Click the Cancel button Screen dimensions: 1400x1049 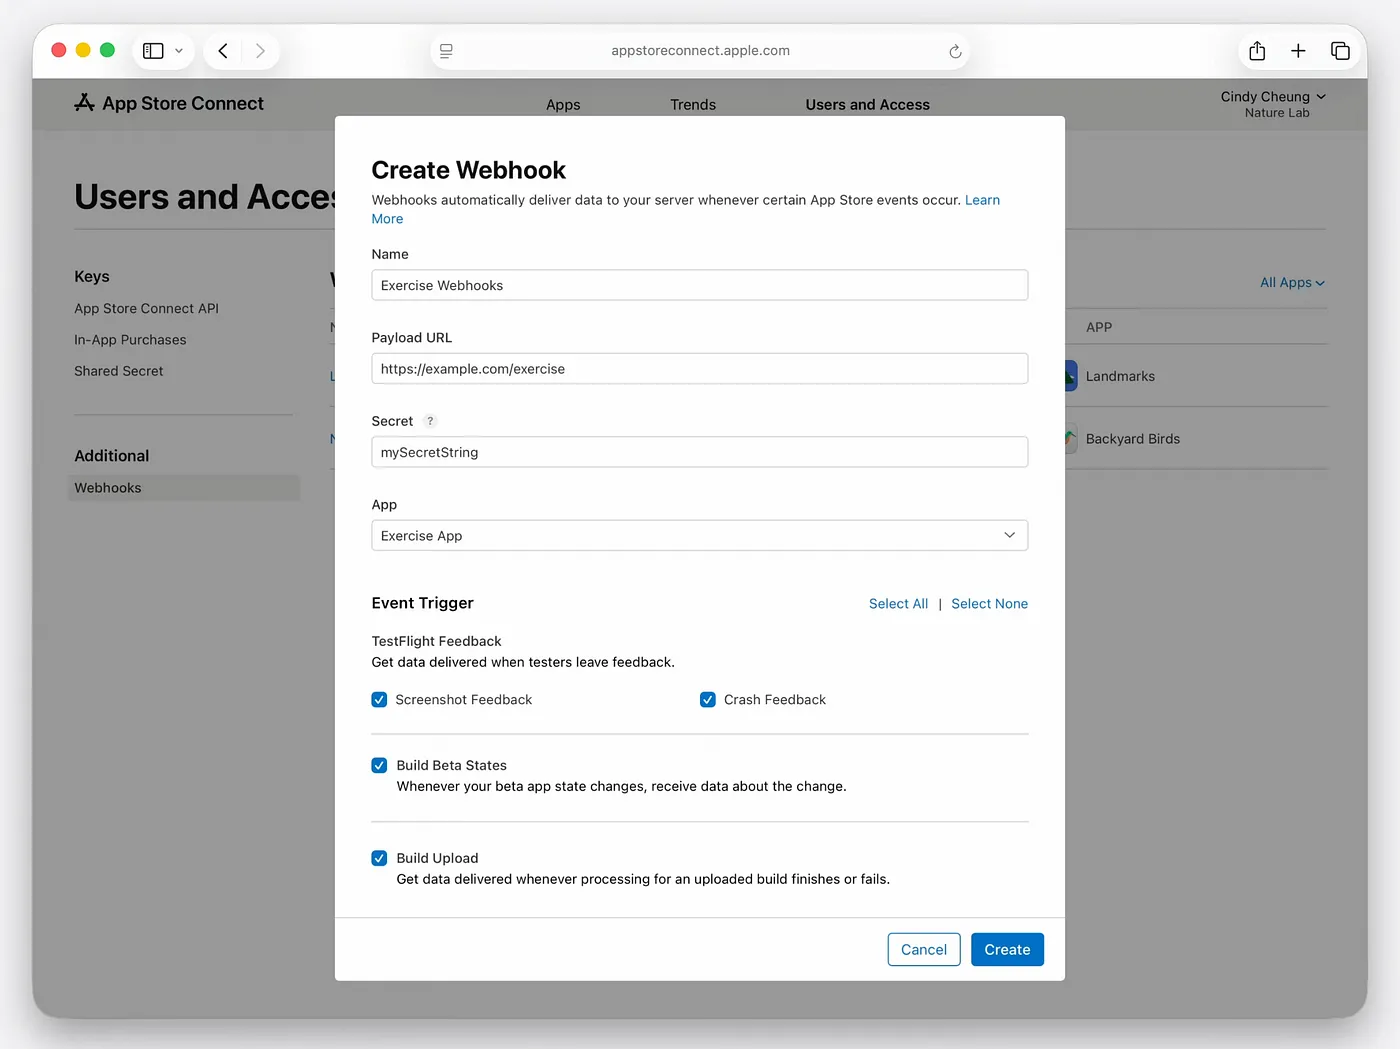pyautogui.click(x=924, y=950)
